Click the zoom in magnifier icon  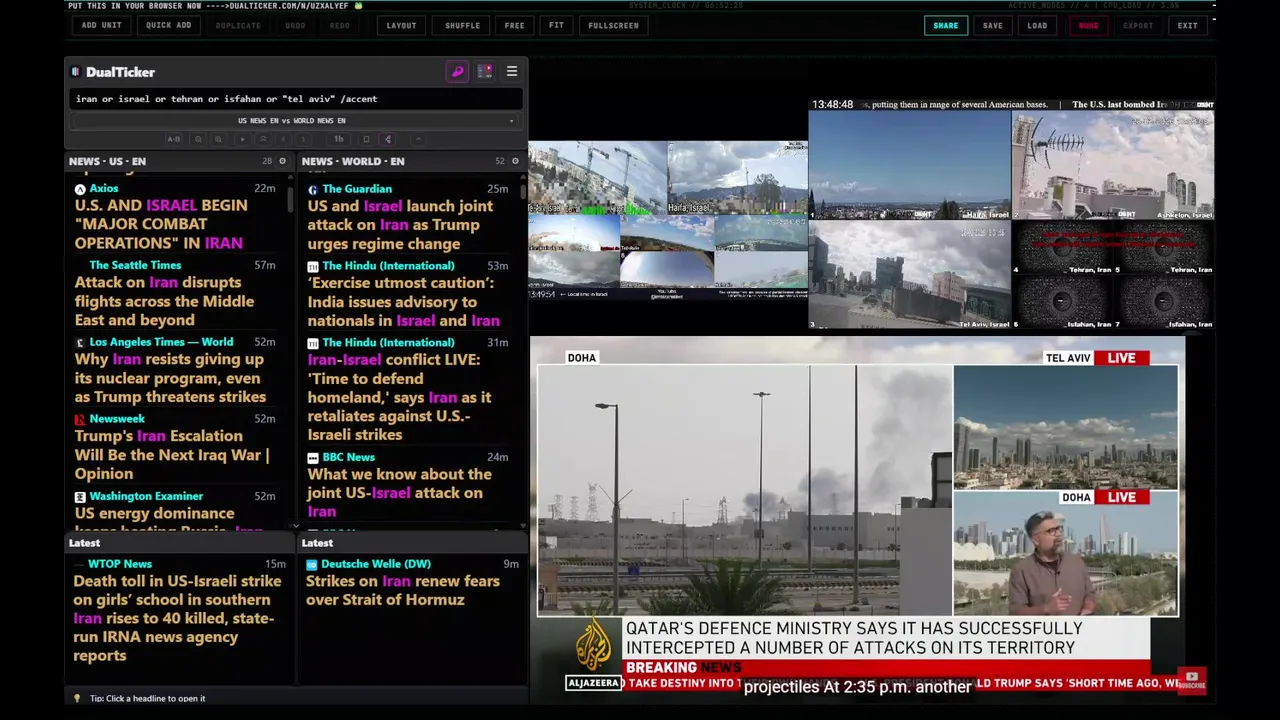click(218, 139)
